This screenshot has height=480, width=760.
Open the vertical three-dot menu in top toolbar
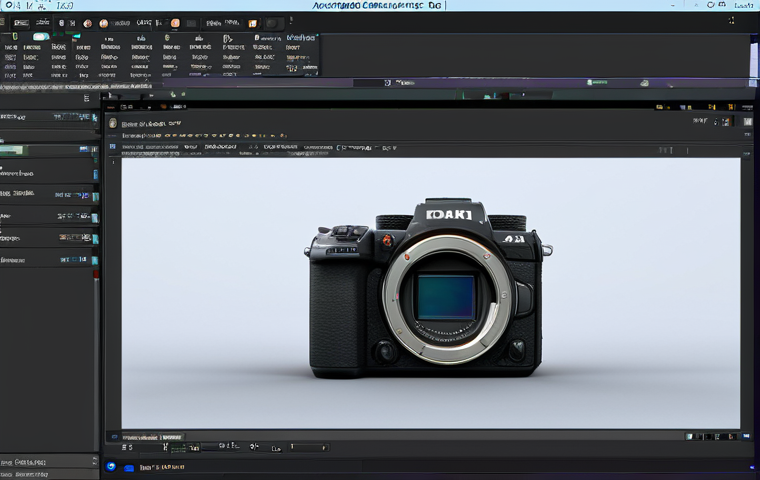click(x=291, y=20)
